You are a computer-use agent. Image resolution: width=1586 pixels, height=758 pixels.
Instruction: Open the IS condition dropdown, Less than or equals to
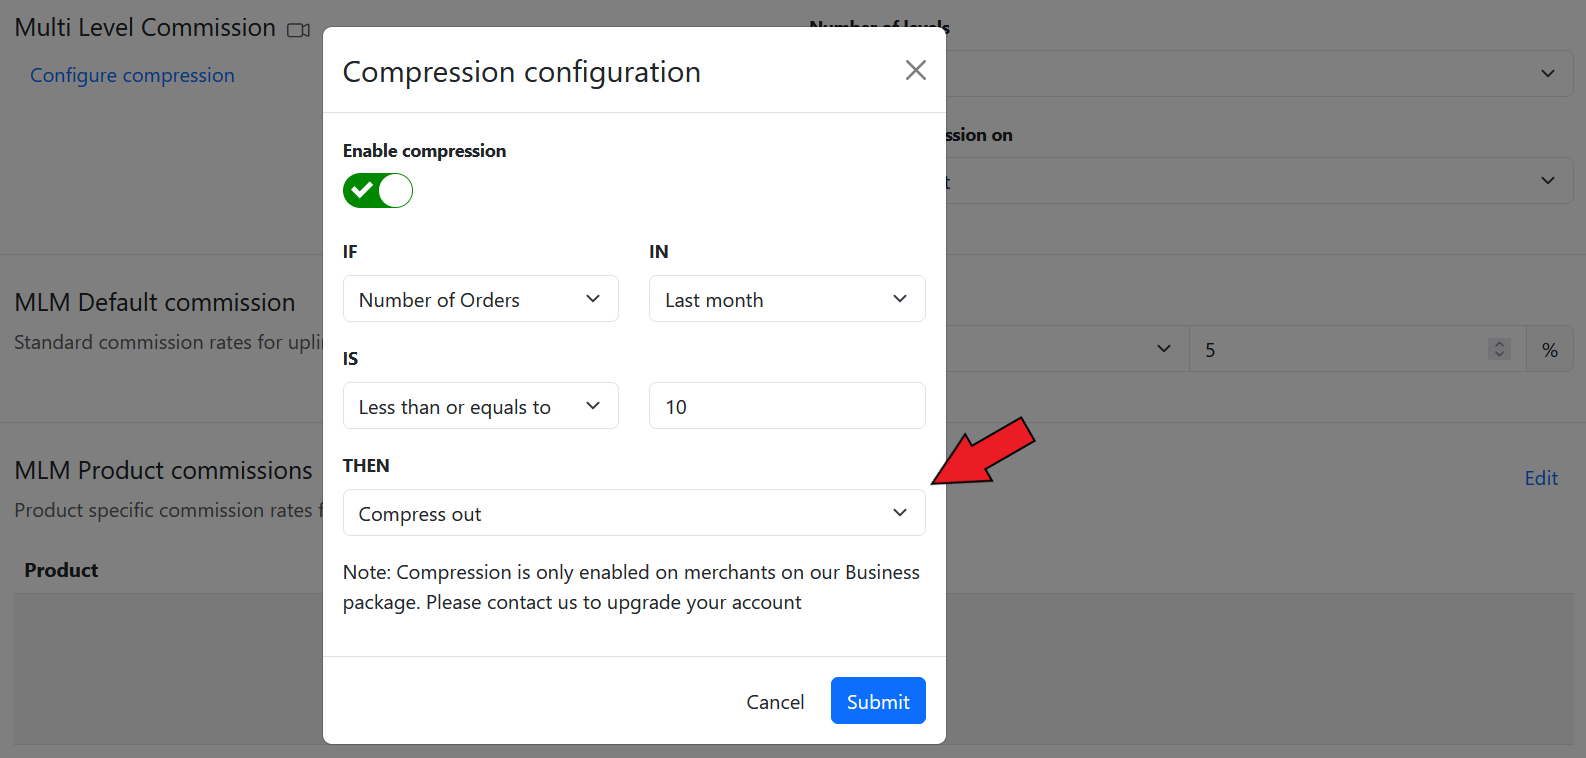tap(480, 406)
